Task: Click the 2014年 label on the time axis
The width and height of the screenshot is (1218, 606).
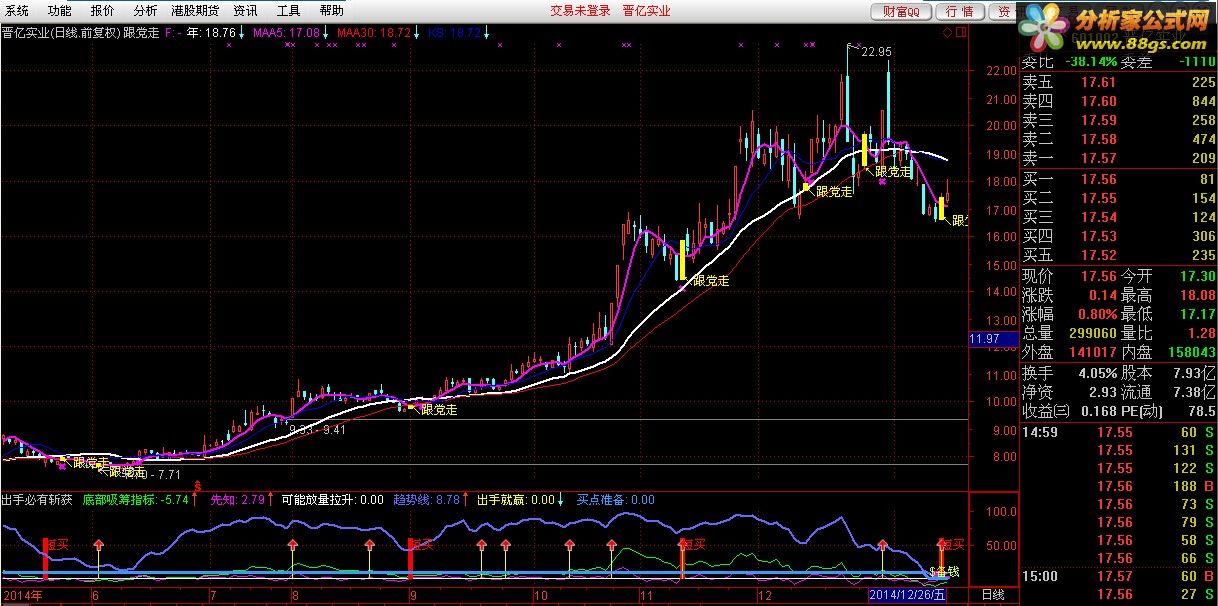Action: (24, 594)
